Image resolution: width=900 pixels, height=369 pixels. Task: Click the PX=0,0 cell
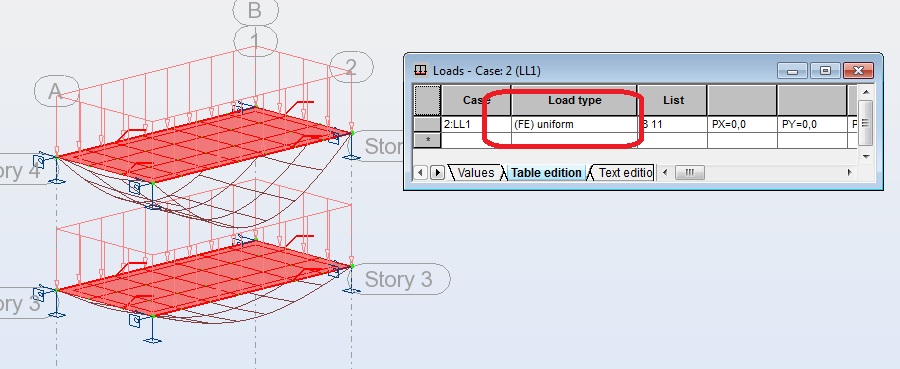pyautogui.click(x=742, y=124)
